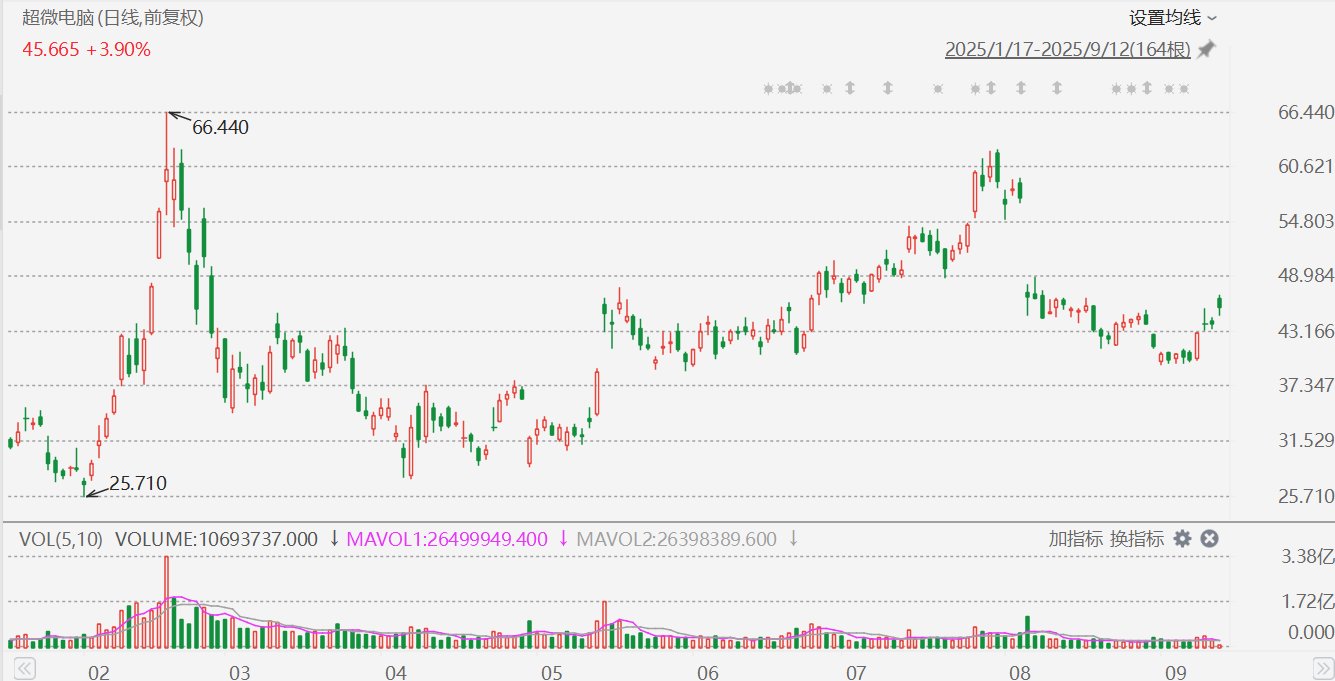
Task: Click the right double-arrow scroll button
Action: [1323, 667]
